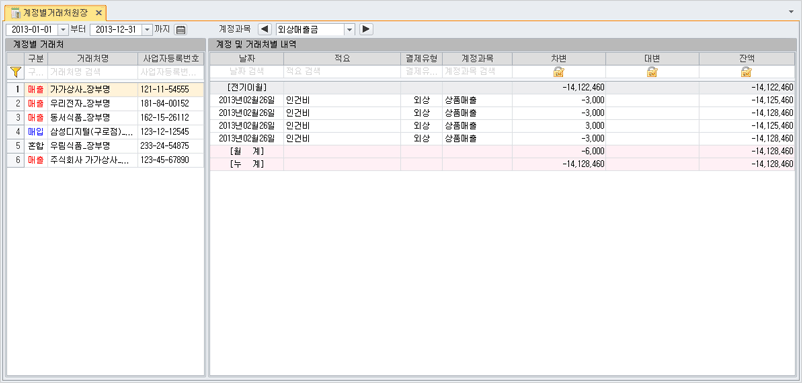The width and height of the screenshot is (802, 383).
Task: Click registration number 233-24-54875
Action: (164, 146)
